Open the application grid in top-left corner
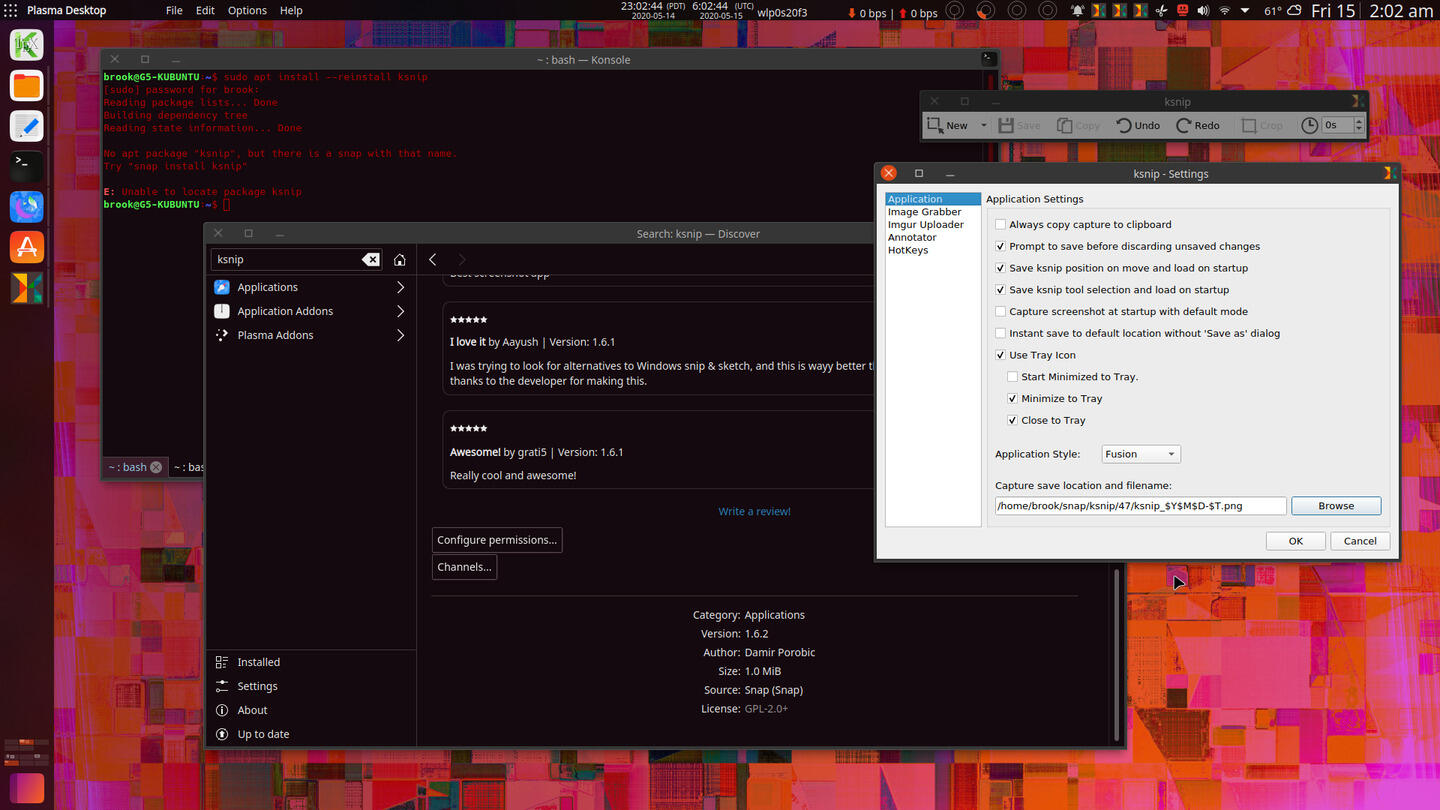Image resolution: width=1440 pixels, height=810 pixels. pos(11,11)
